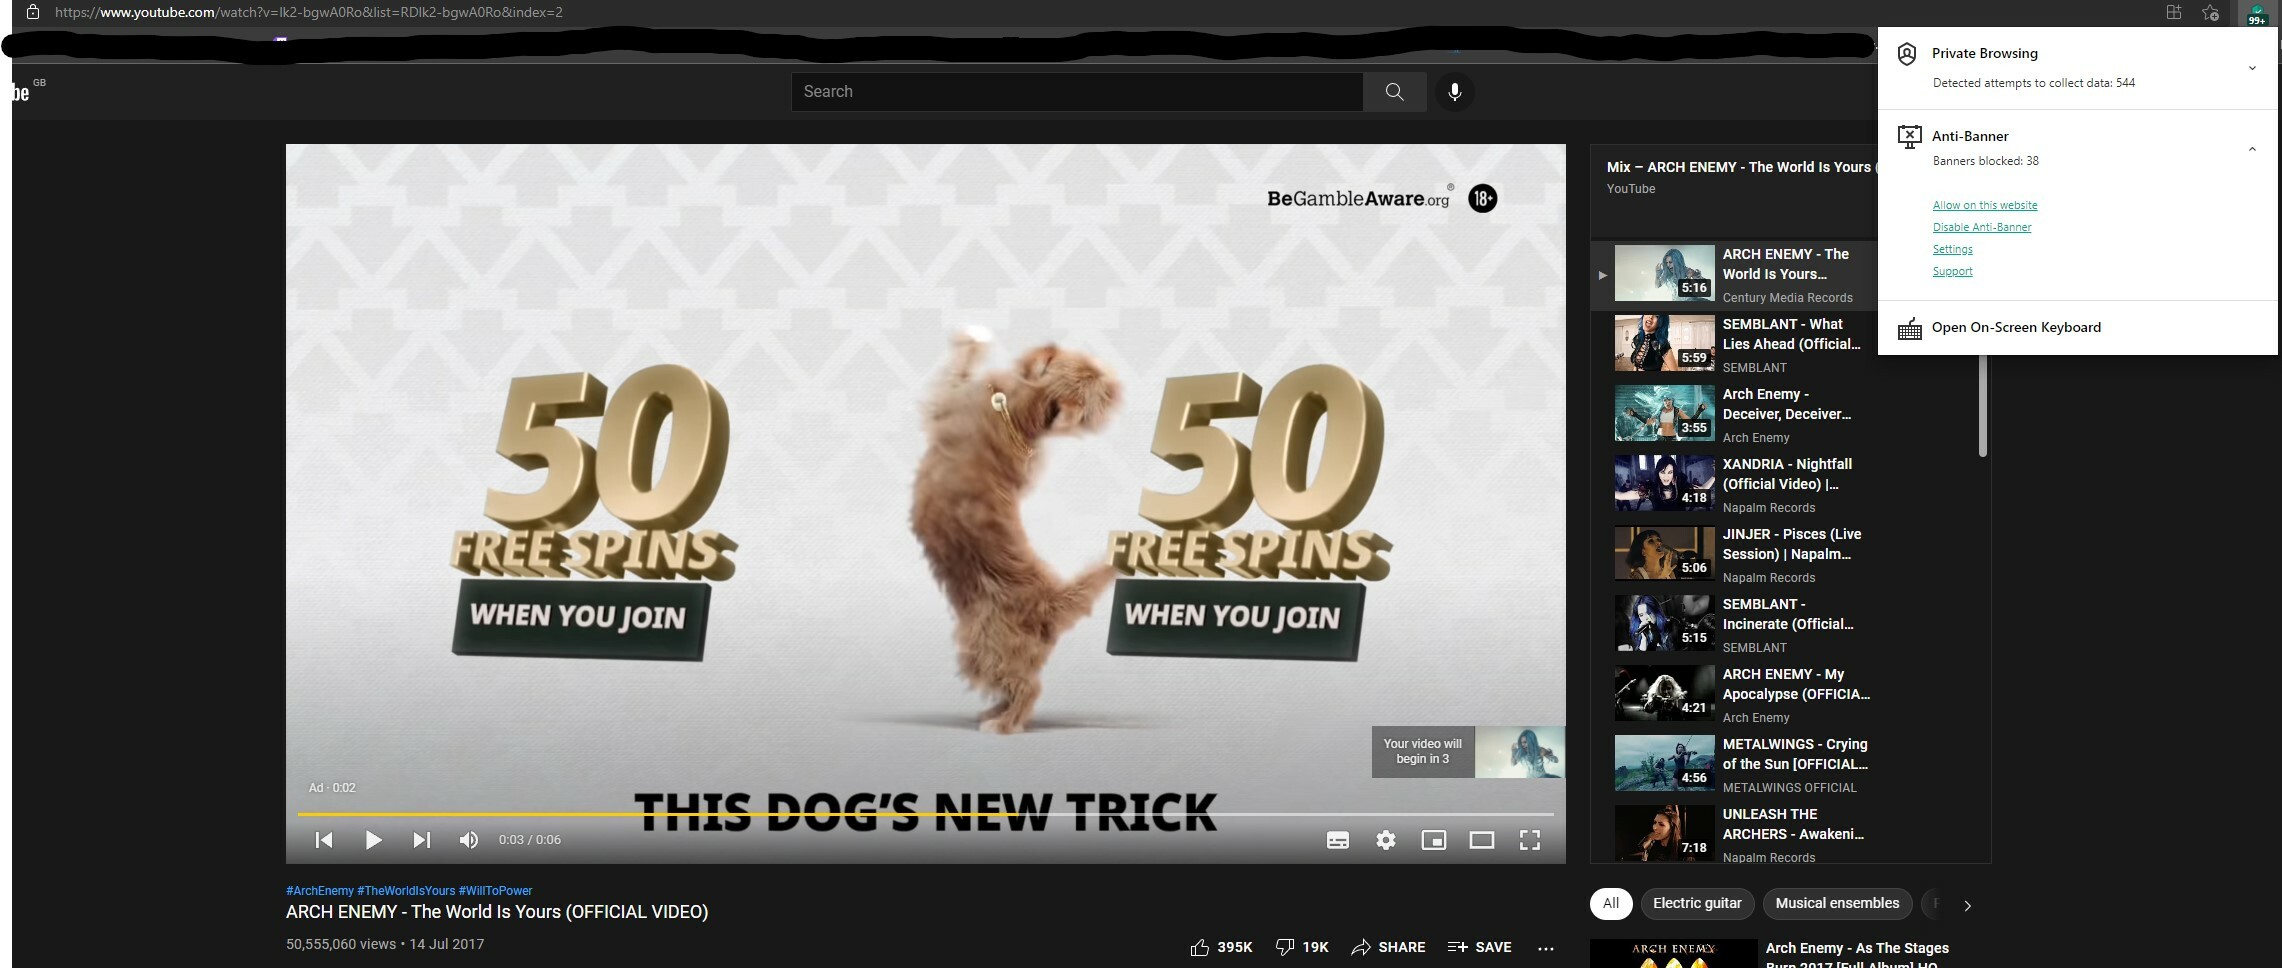Click the #ArchEnemy hashtag link
The image size is (2282, 968).
[320, 891]
